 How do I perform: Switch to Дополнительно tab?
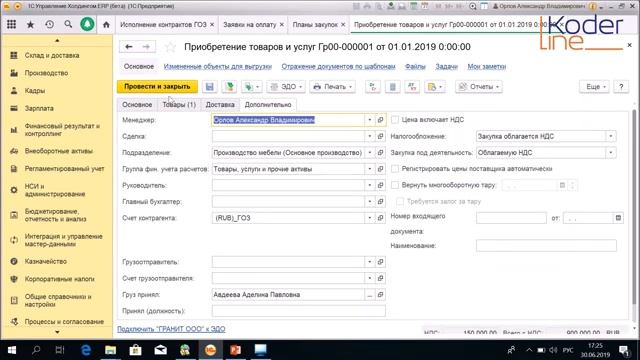(x=268, y=104)
